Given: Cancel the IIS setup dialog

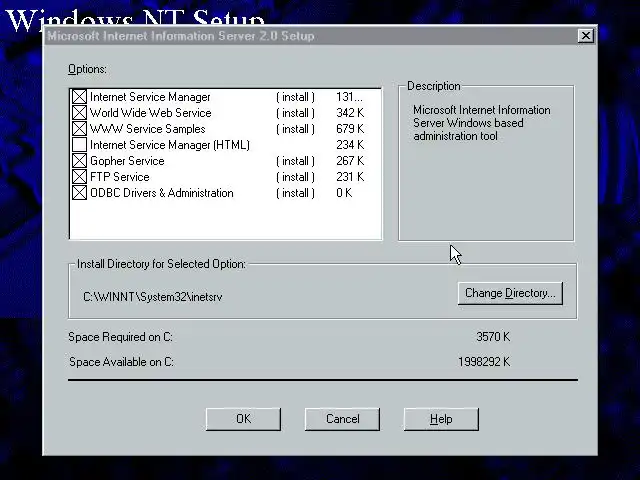Looking at the screenshot, I should click(342, 419).
